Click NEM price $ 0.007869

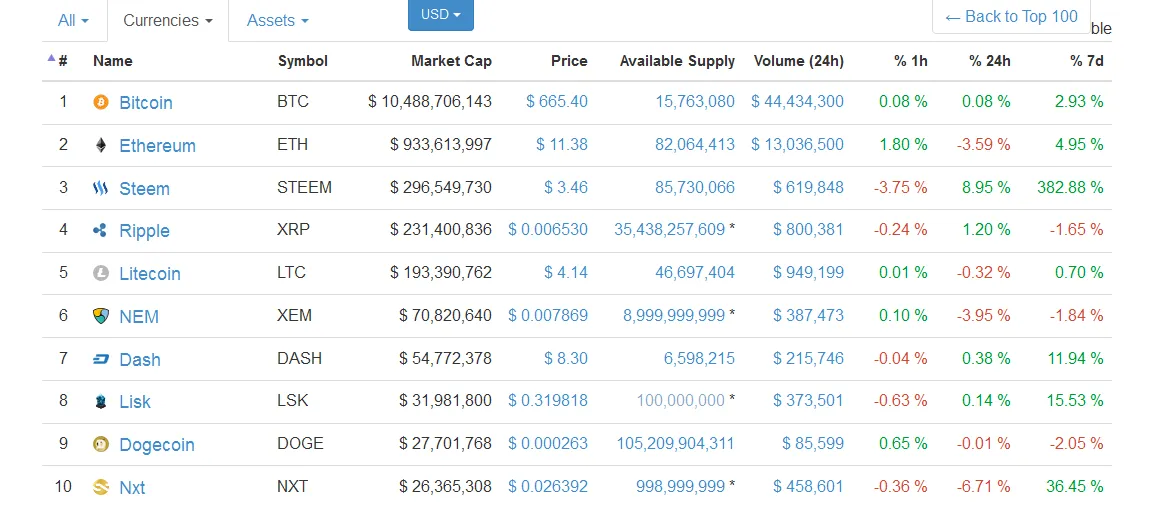[548, 315]
